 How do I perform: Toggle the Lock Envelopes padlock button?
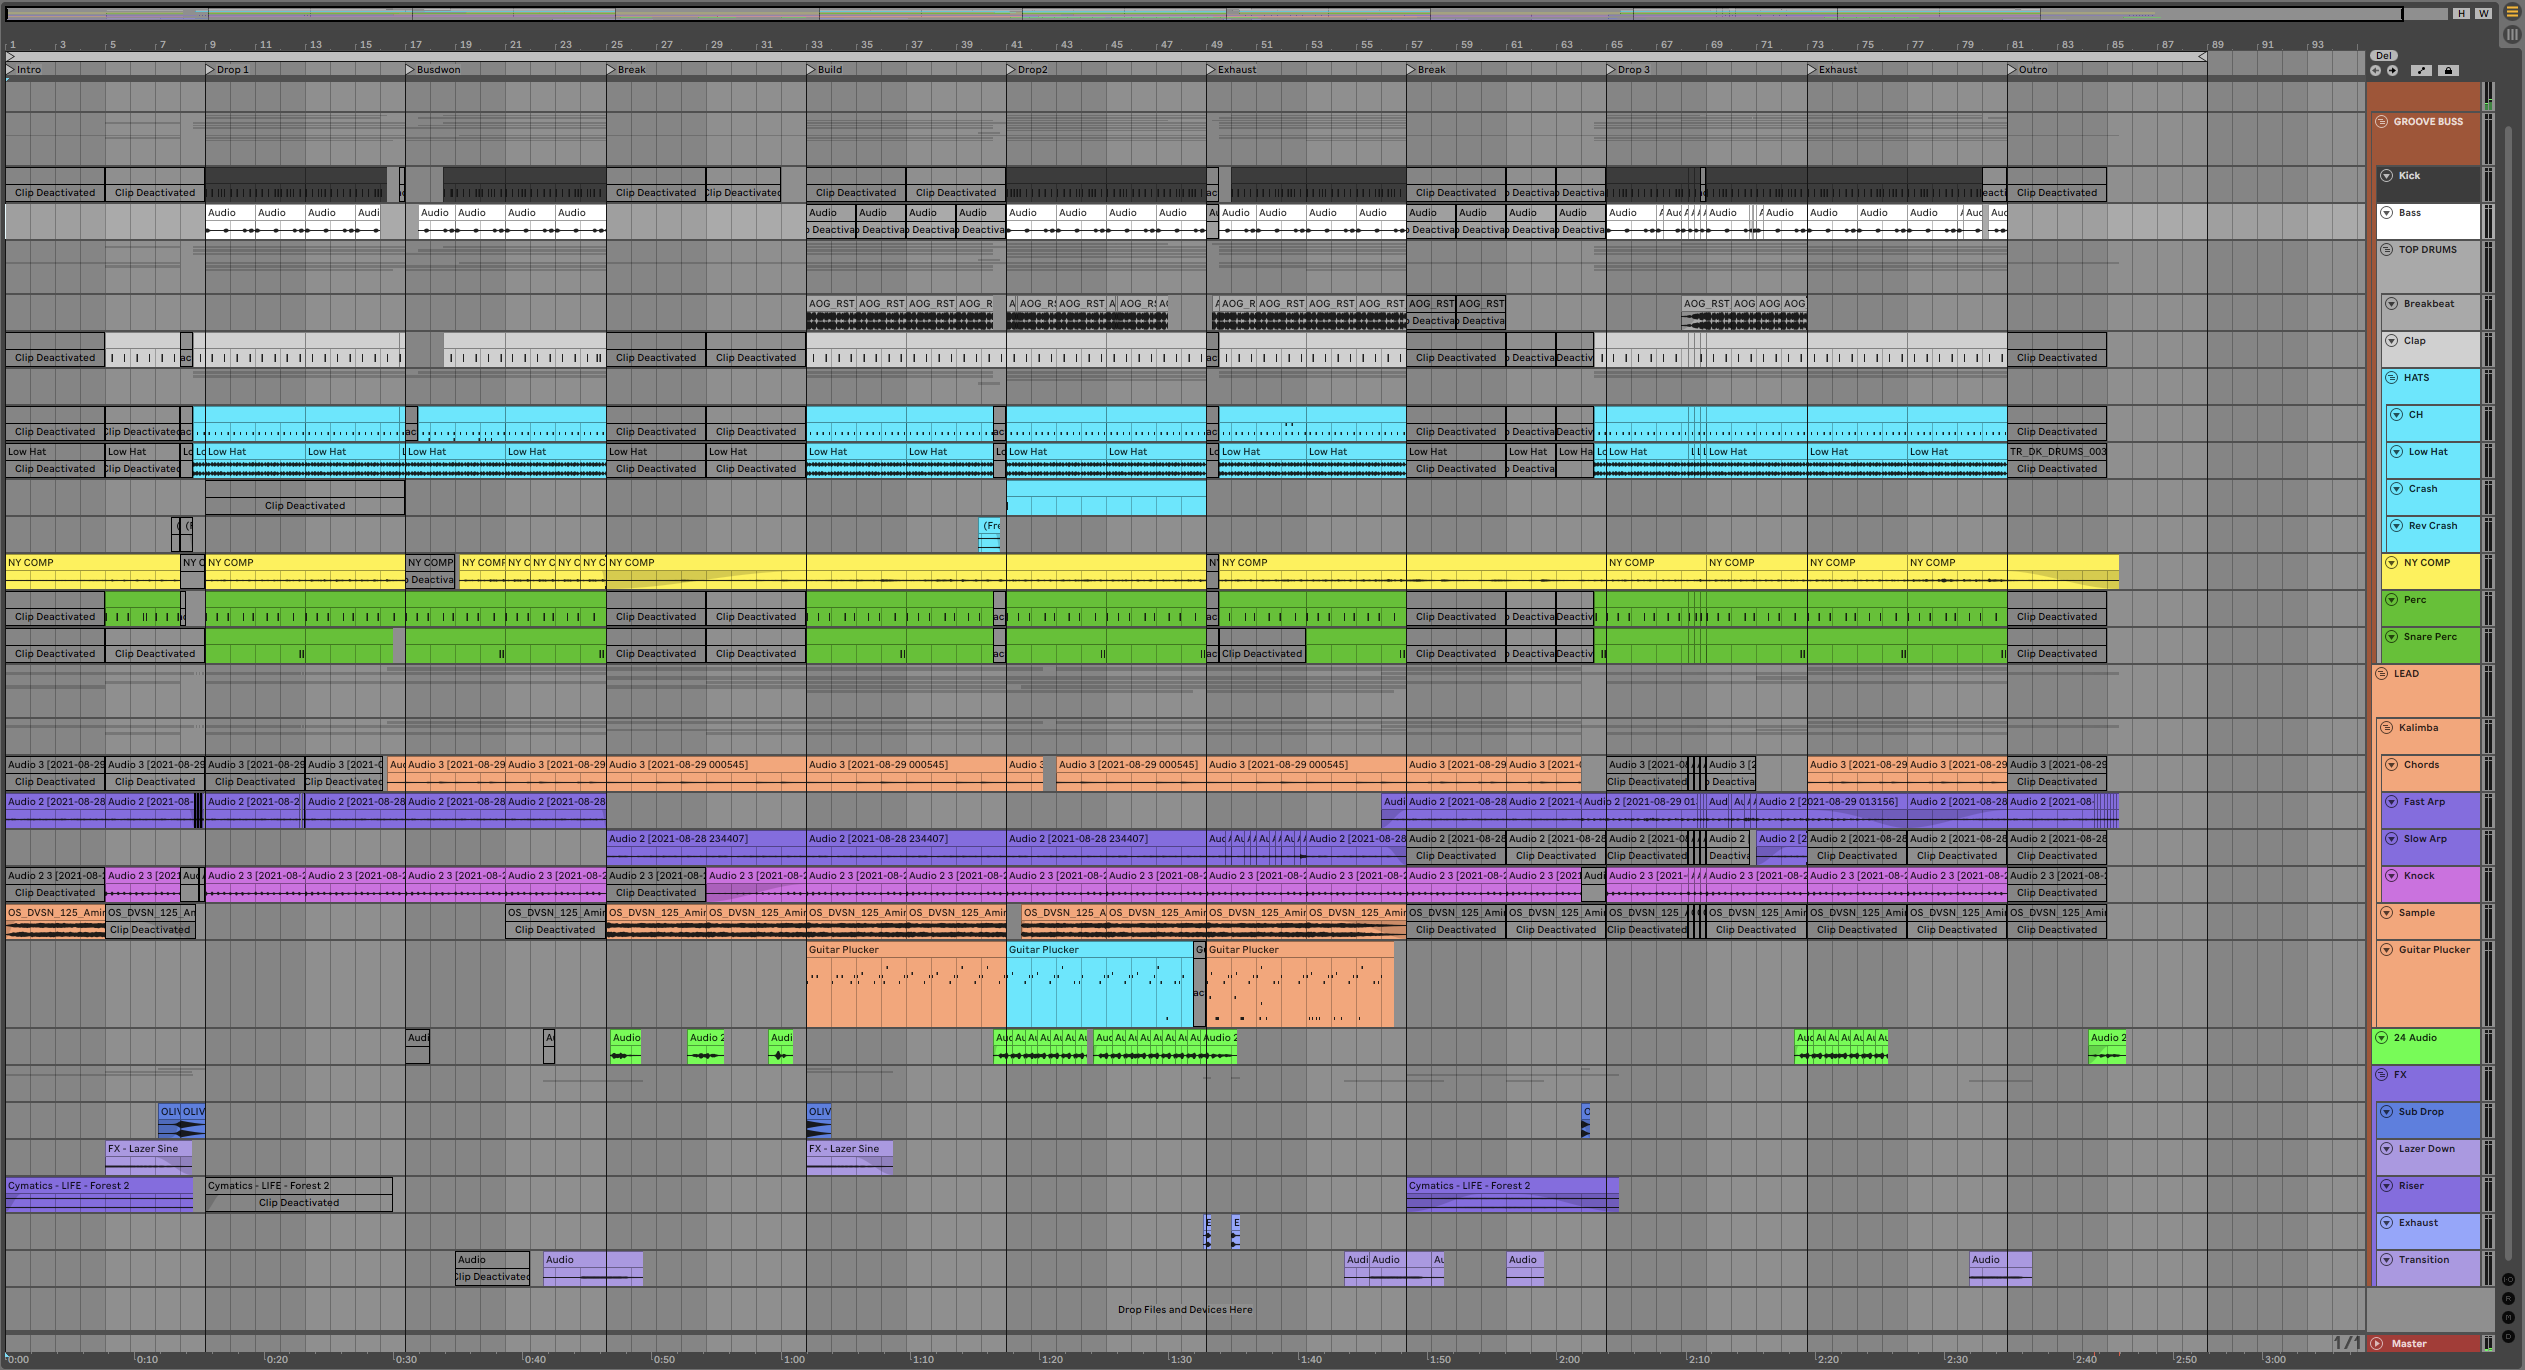[2448, 71]
